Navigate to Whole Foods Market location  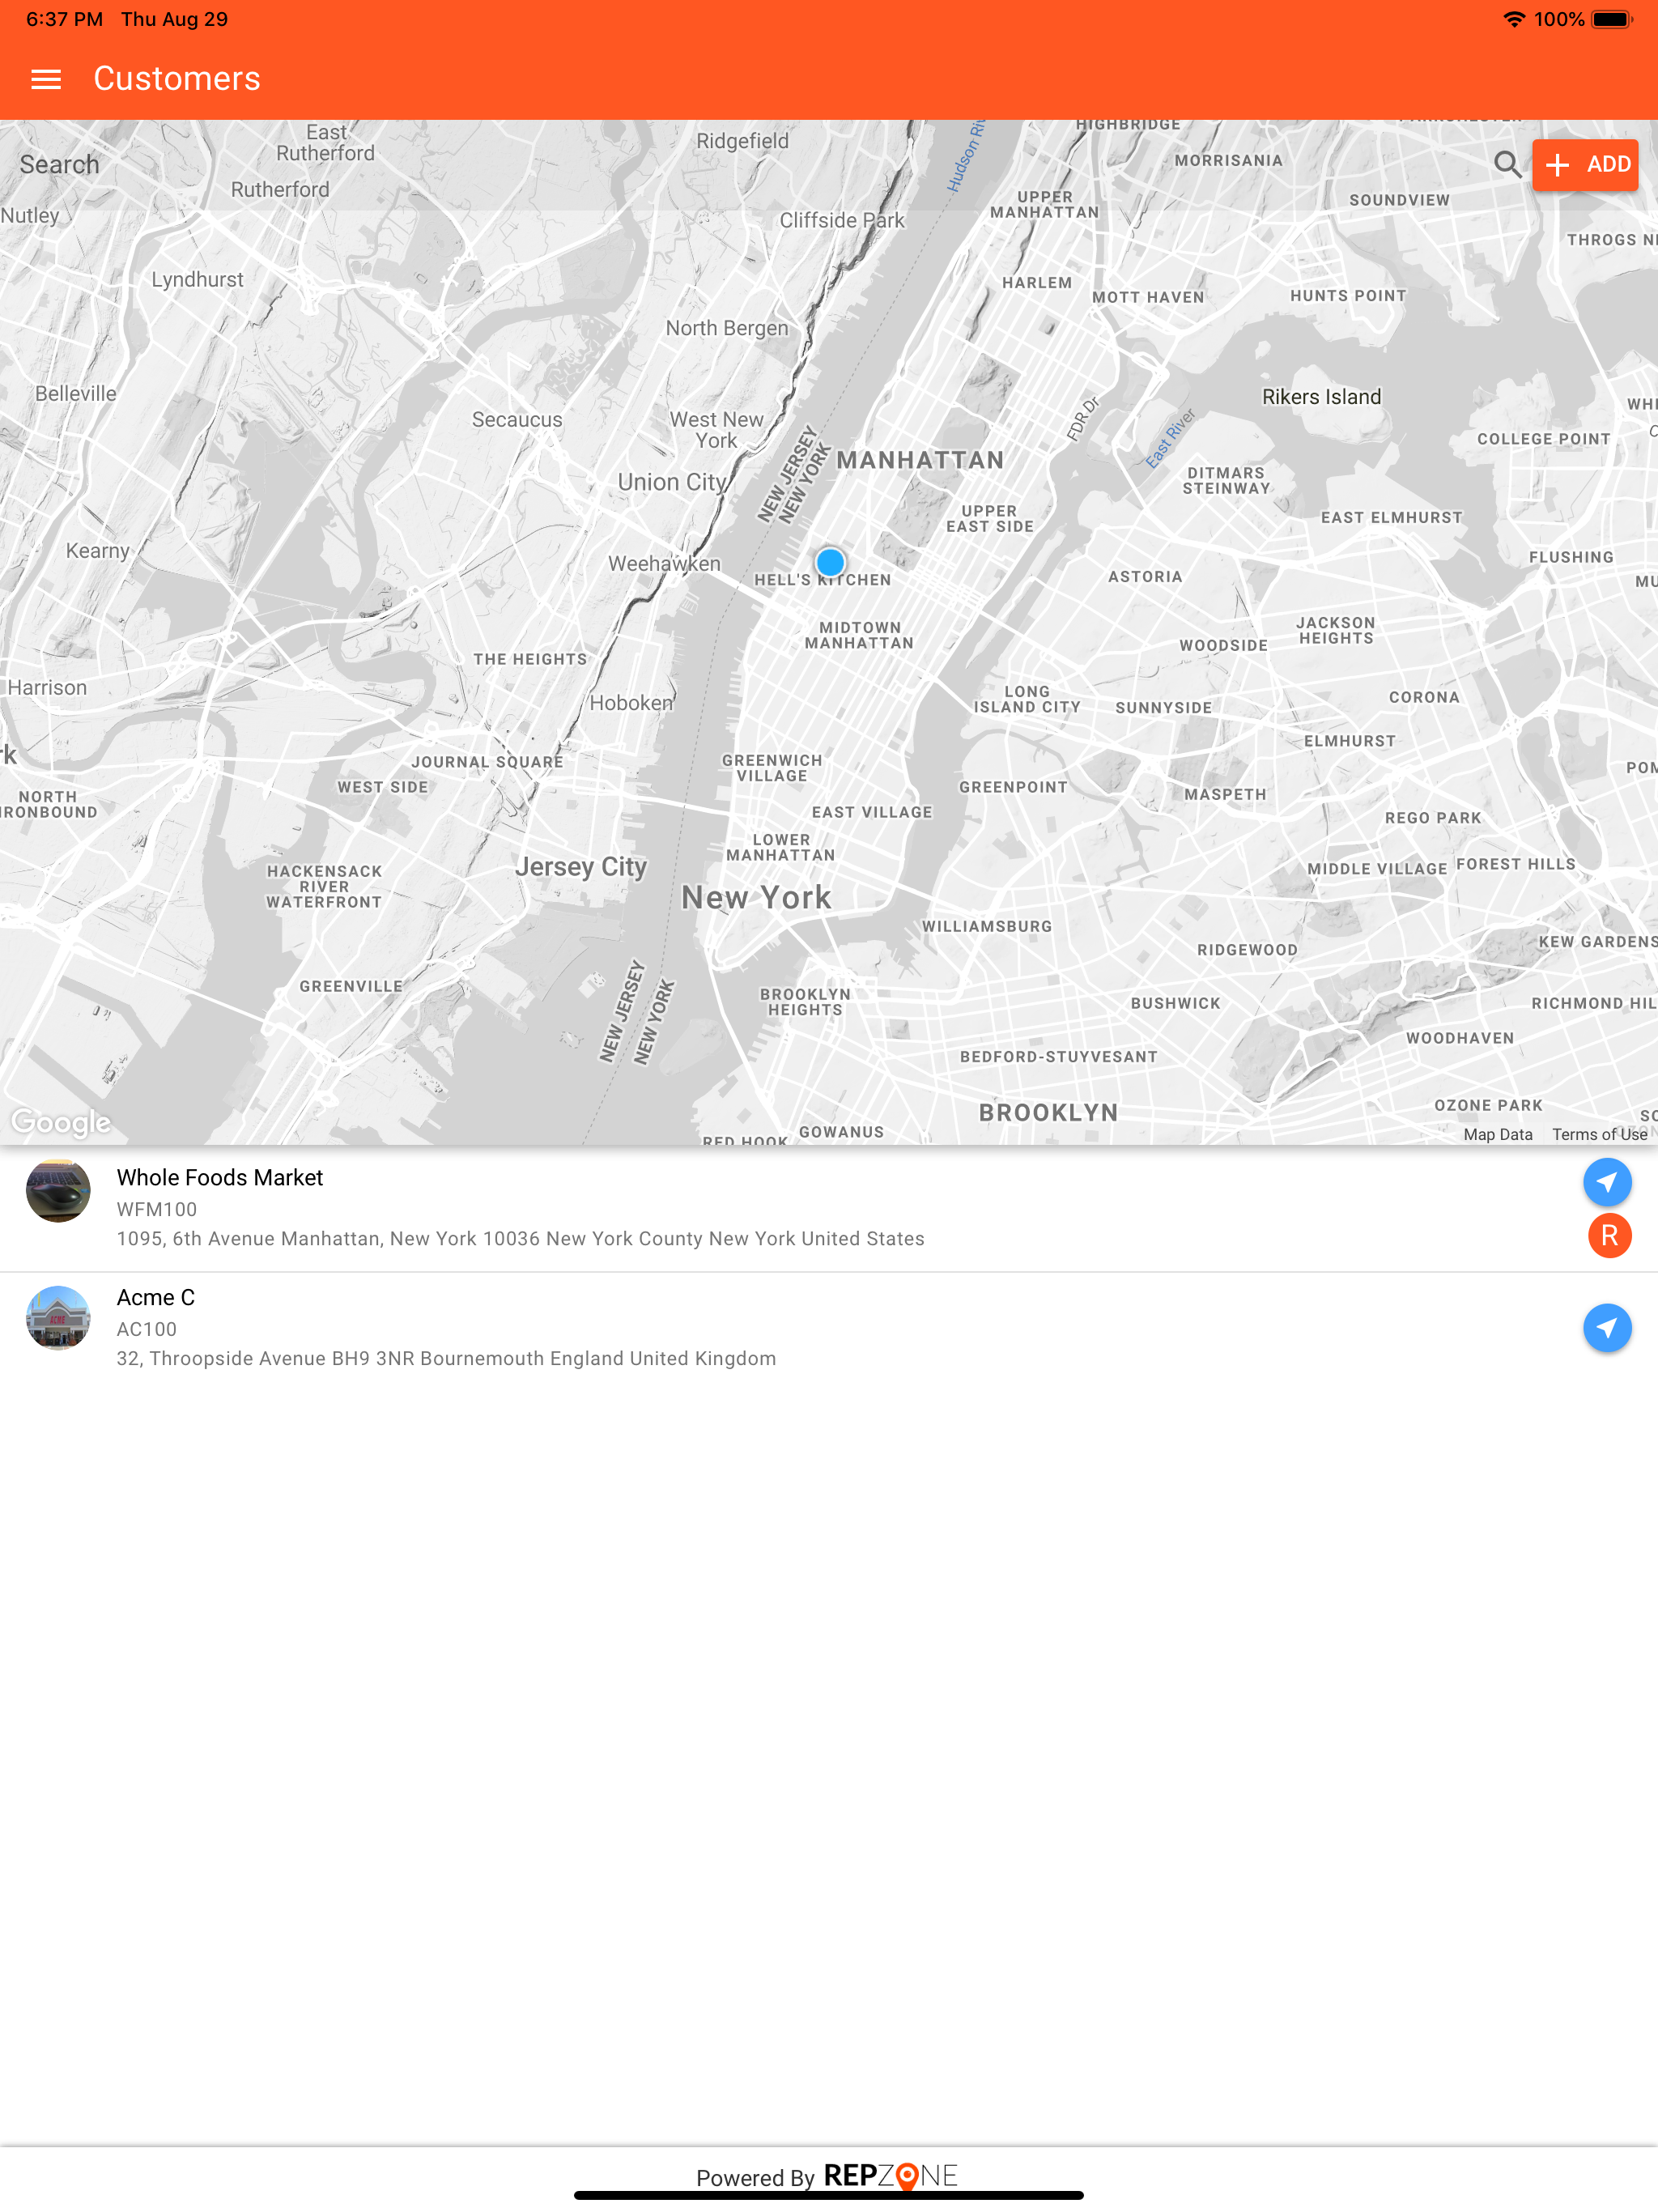coord(1607,1183)
